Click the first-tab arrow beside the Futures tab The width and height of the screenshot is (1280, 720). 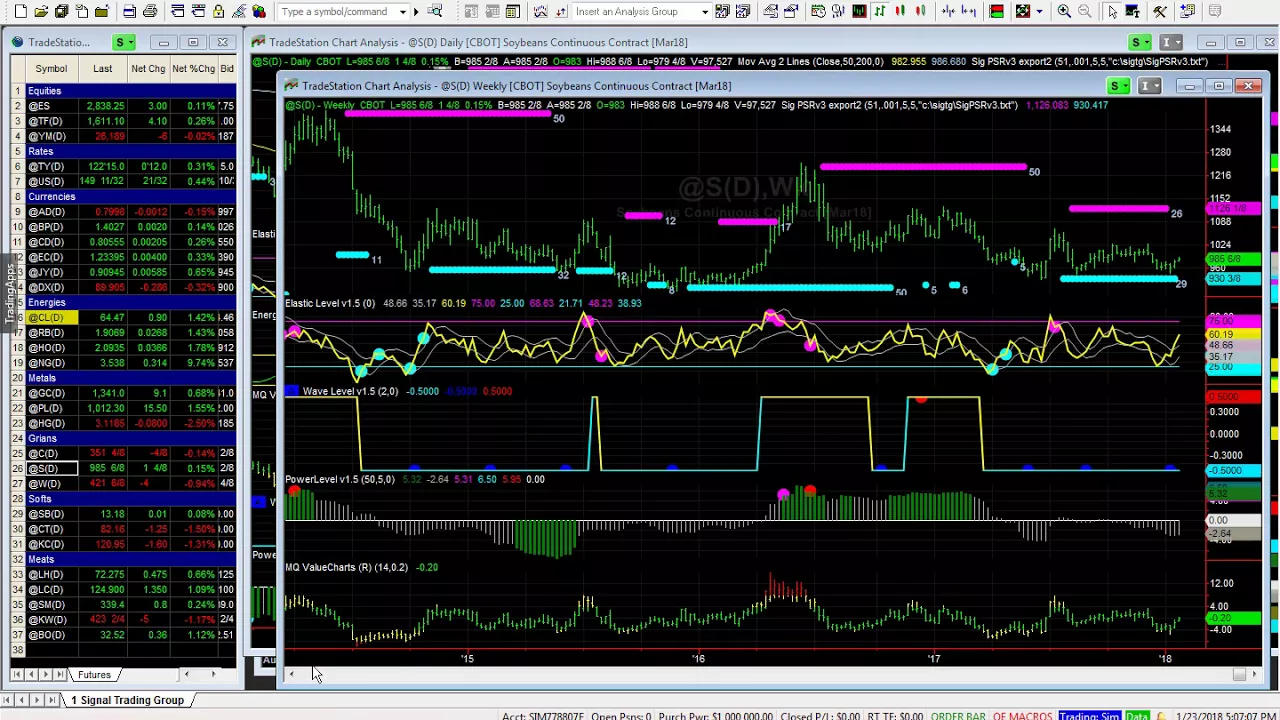tap(17, 675)
